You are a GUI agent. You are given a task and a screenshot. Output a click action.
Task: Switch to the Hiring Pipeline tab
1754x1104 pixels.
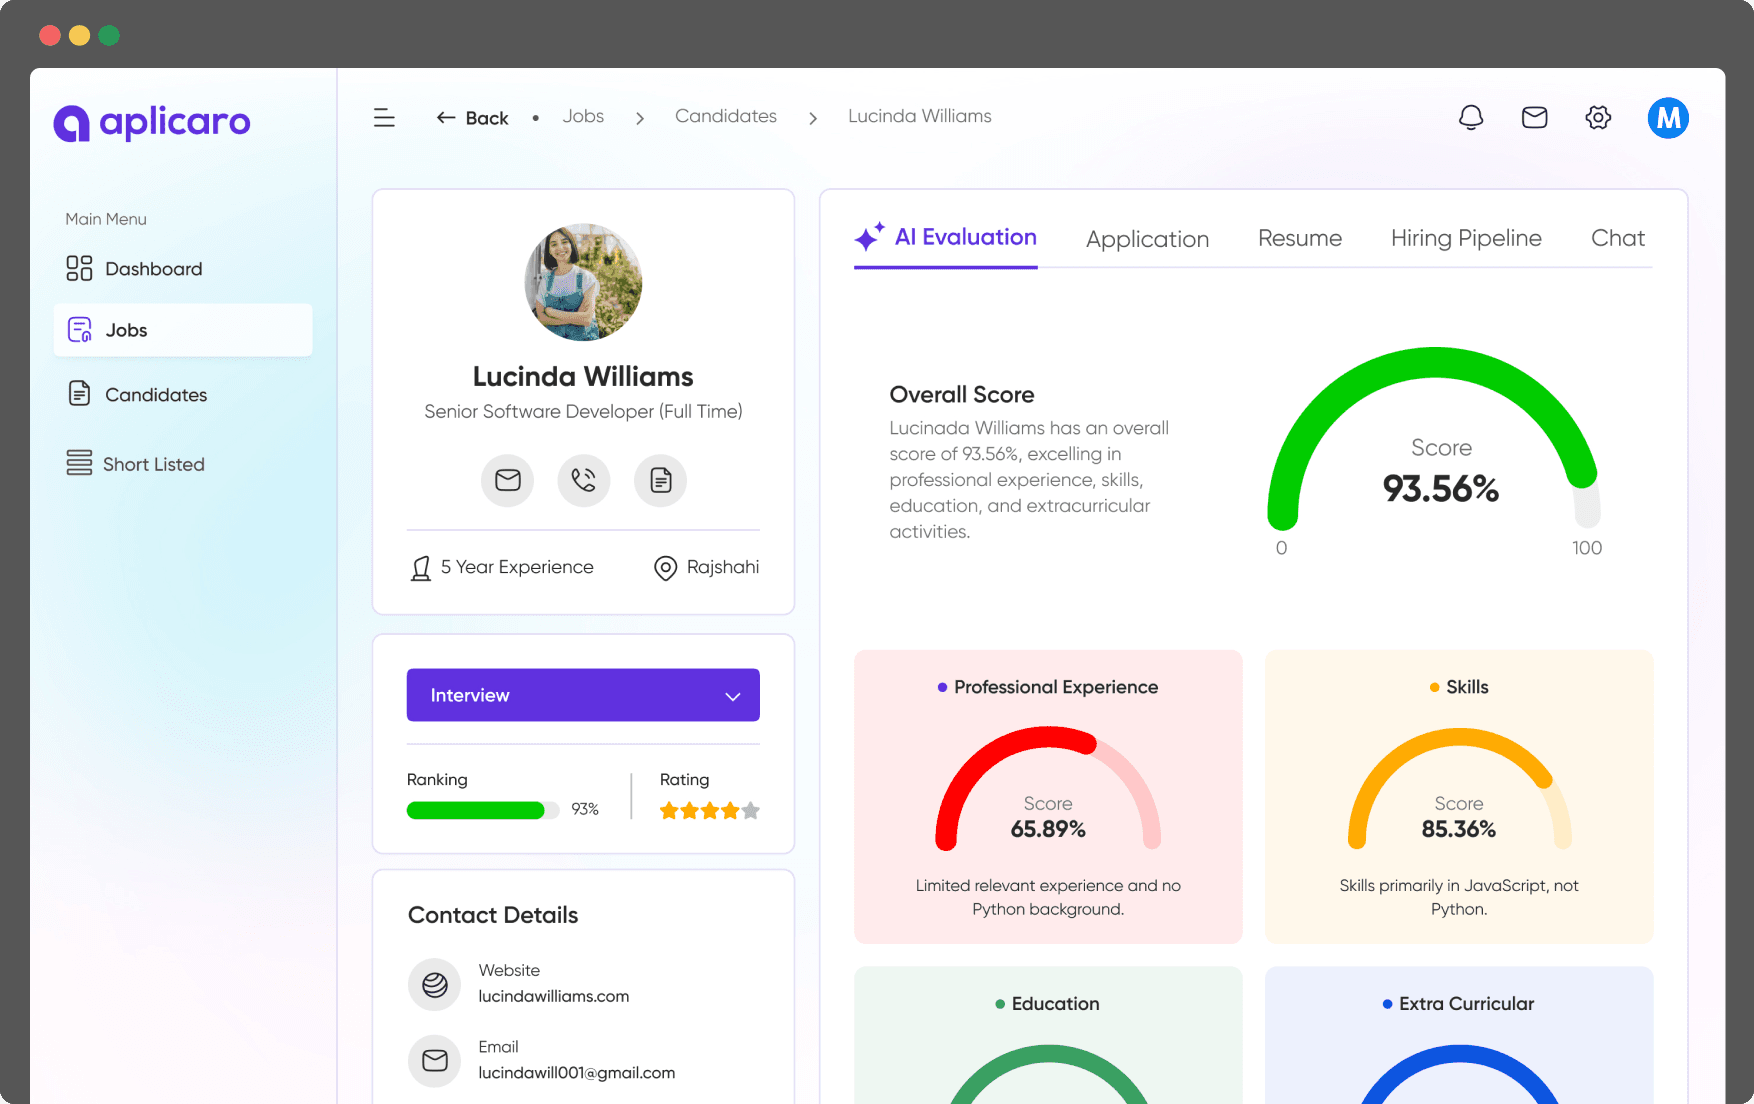click(1466, 238)
